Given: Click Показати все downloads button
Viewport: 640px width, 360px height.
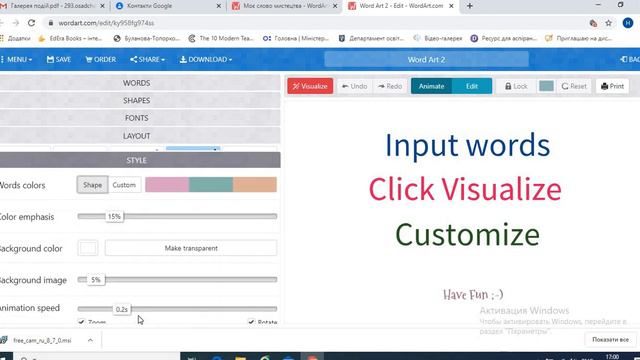Looking at the screenshot, I should click(610, 340).
